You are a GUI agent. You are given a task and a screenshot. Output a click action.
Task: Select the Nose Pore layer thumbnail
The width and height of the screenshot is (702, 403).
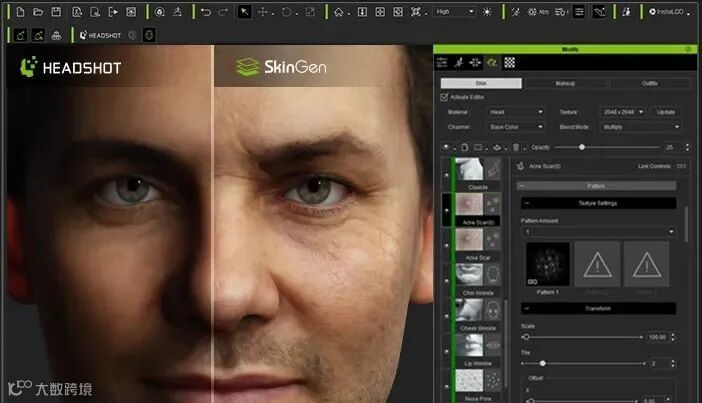469,381
